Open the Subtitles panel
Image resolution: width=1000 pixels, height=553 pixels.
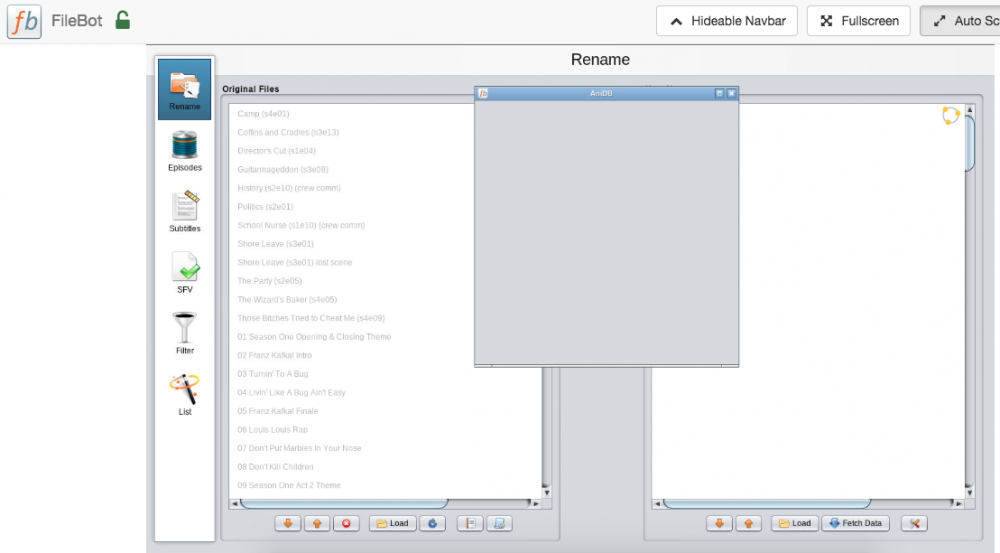coord(184,212)
